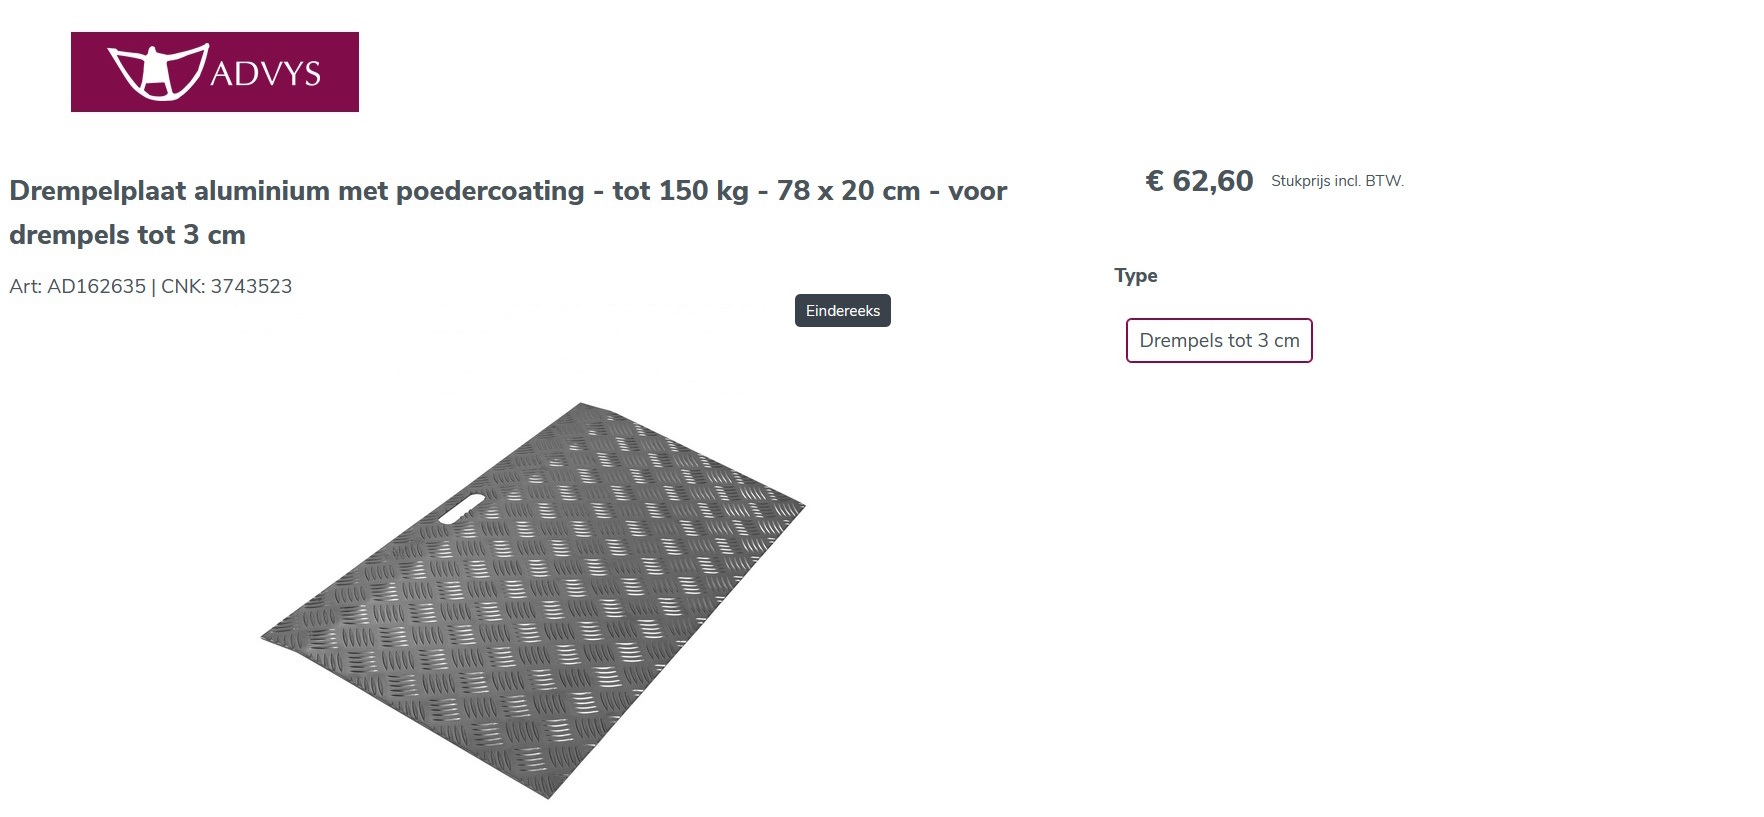Viewport: 1764px width, 817px height.
Task: Click the word "poedercoating" in the title
Action: point(490,191)
